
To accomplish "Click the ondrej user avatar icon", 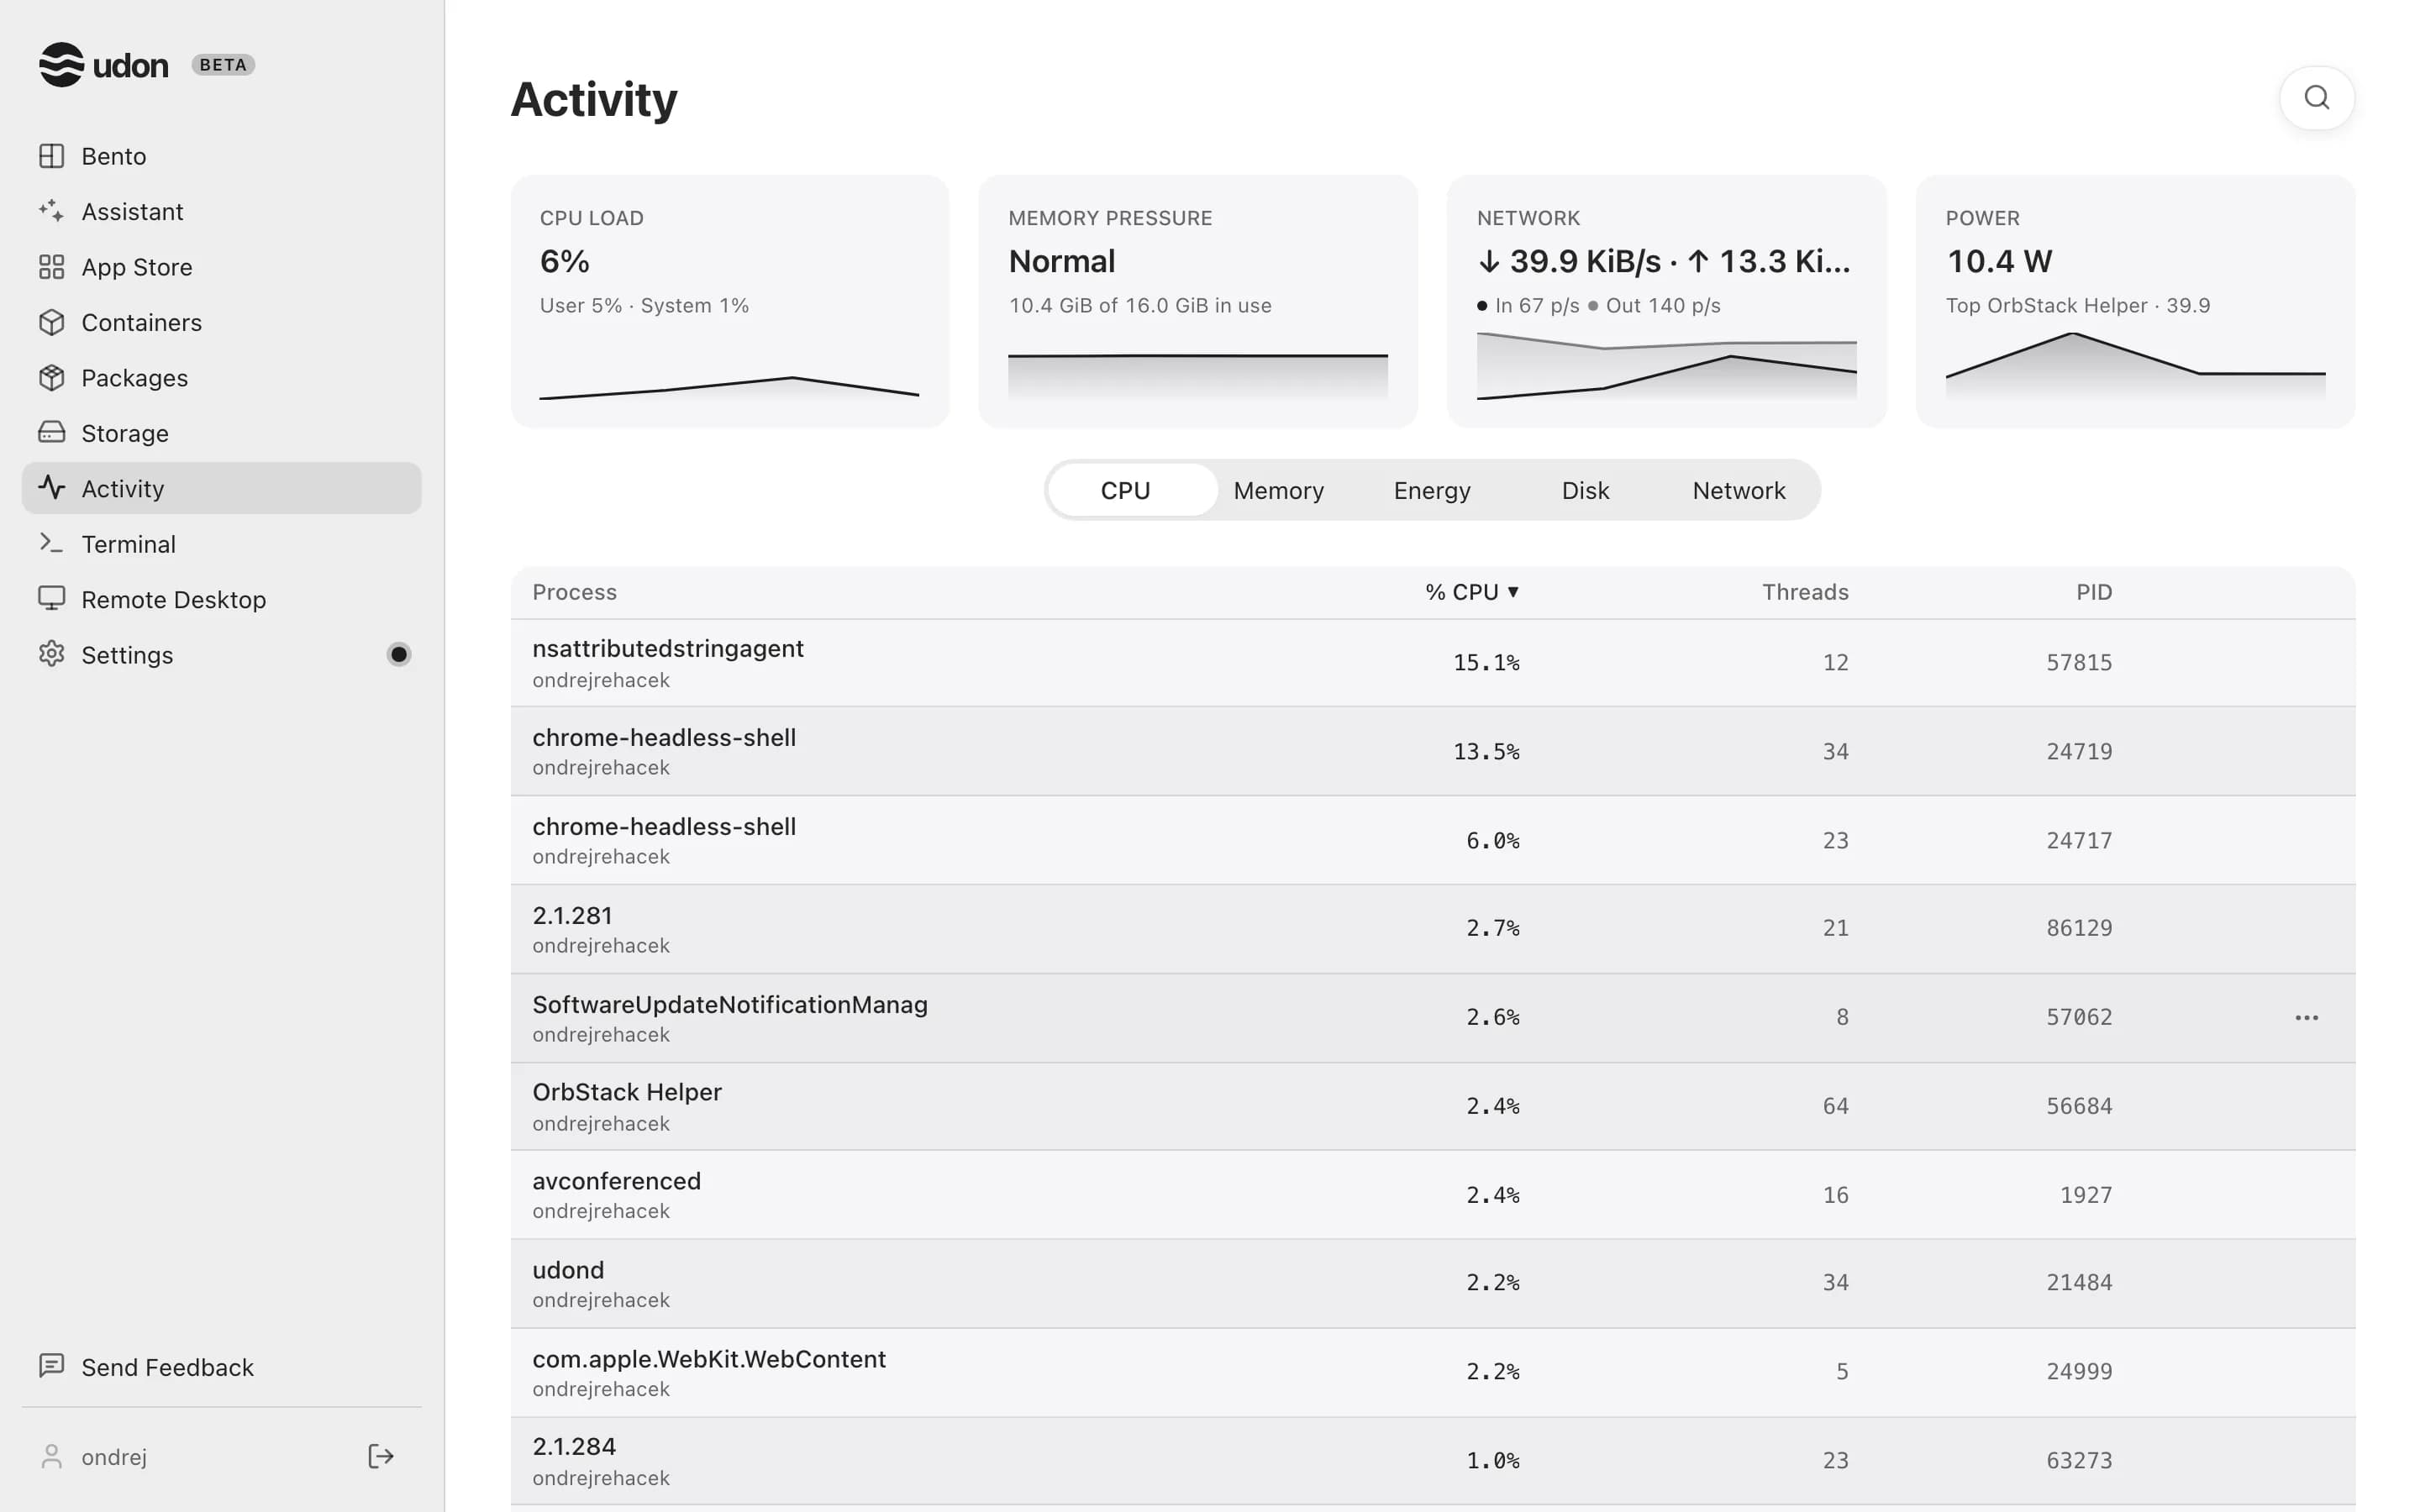I will (52, 1456).
